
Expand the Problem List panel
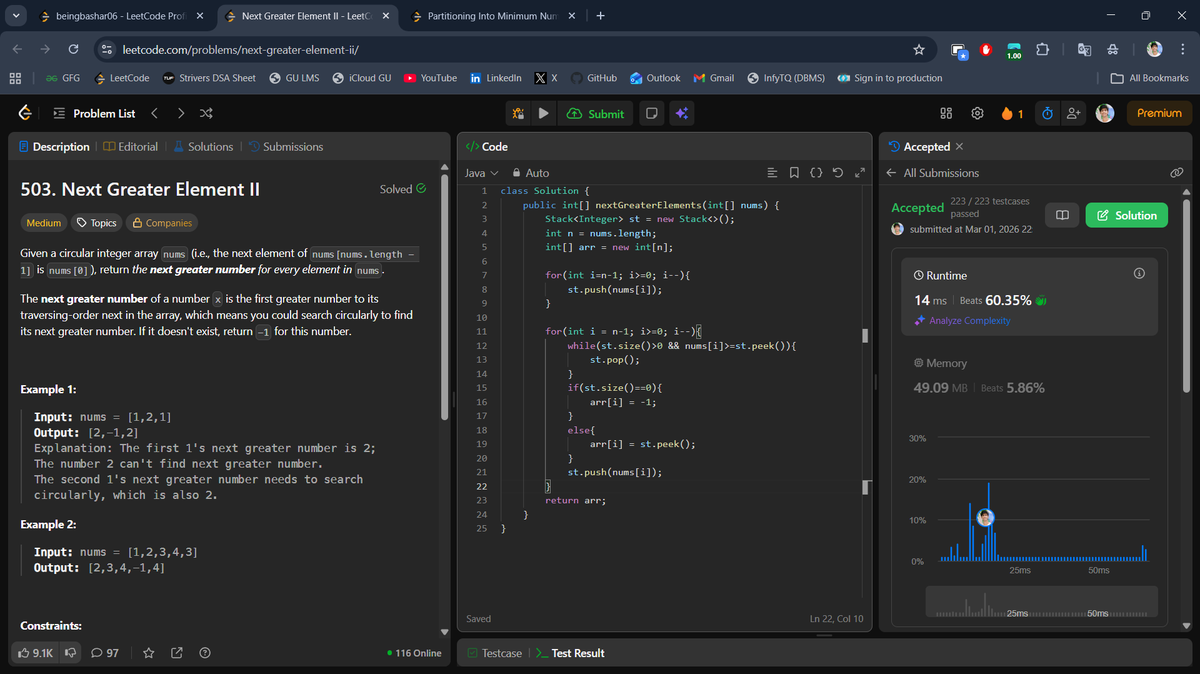click(x=94, y=113)
